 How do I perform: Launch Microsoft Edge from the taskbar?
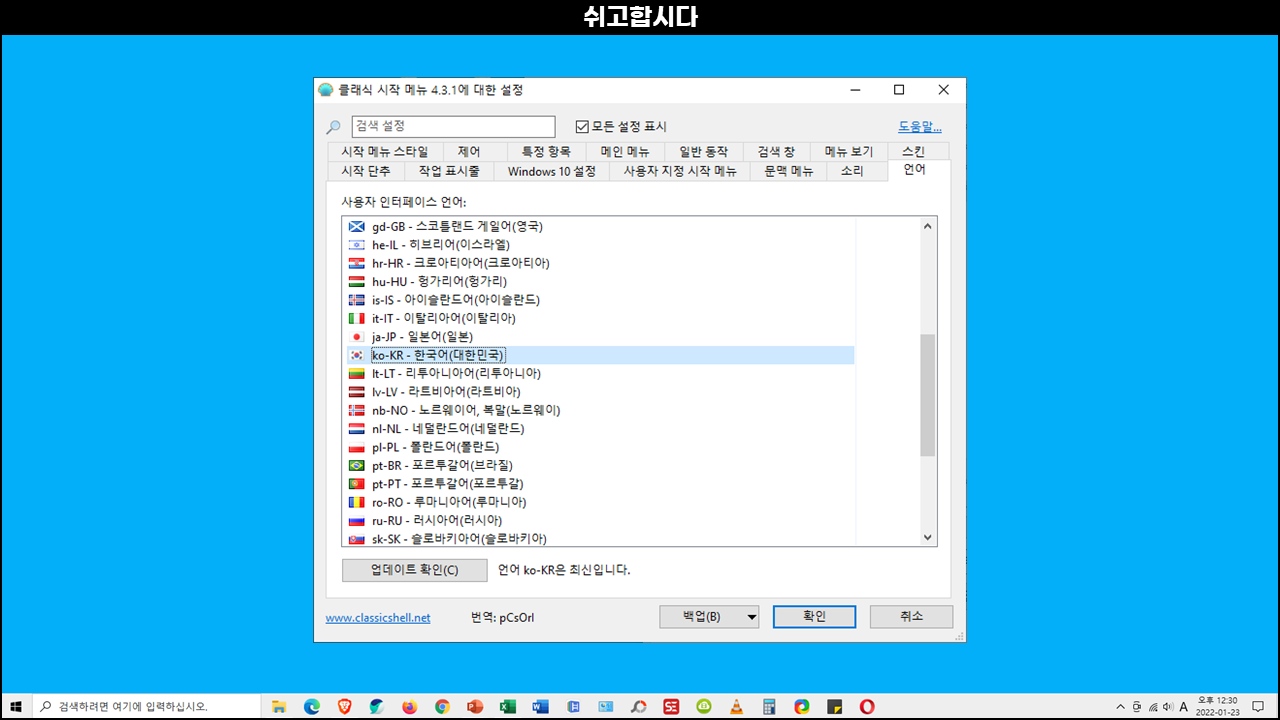(x=311, y=706)
